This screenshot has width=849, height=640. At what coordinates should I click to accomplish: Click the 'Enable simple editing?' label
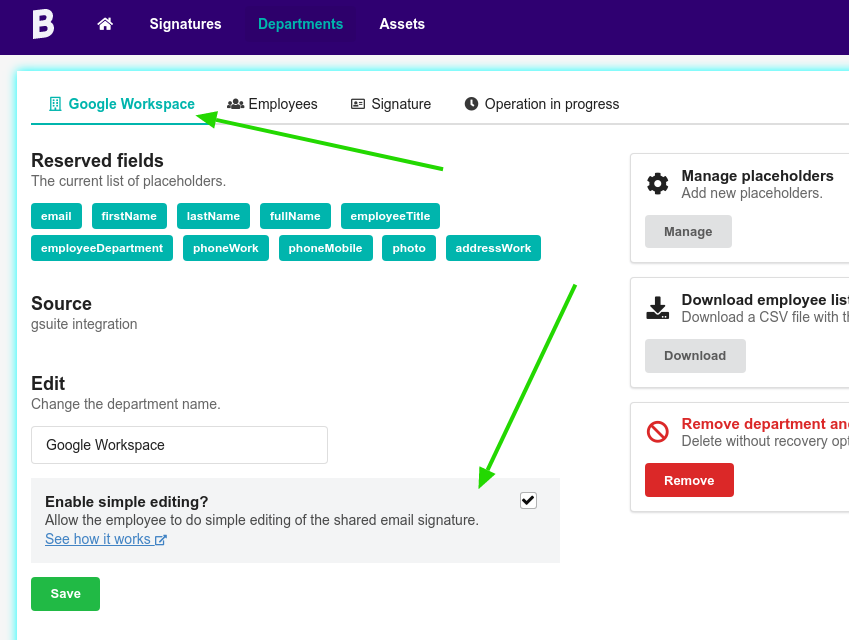pyautogui.click(x=127, y=502)
